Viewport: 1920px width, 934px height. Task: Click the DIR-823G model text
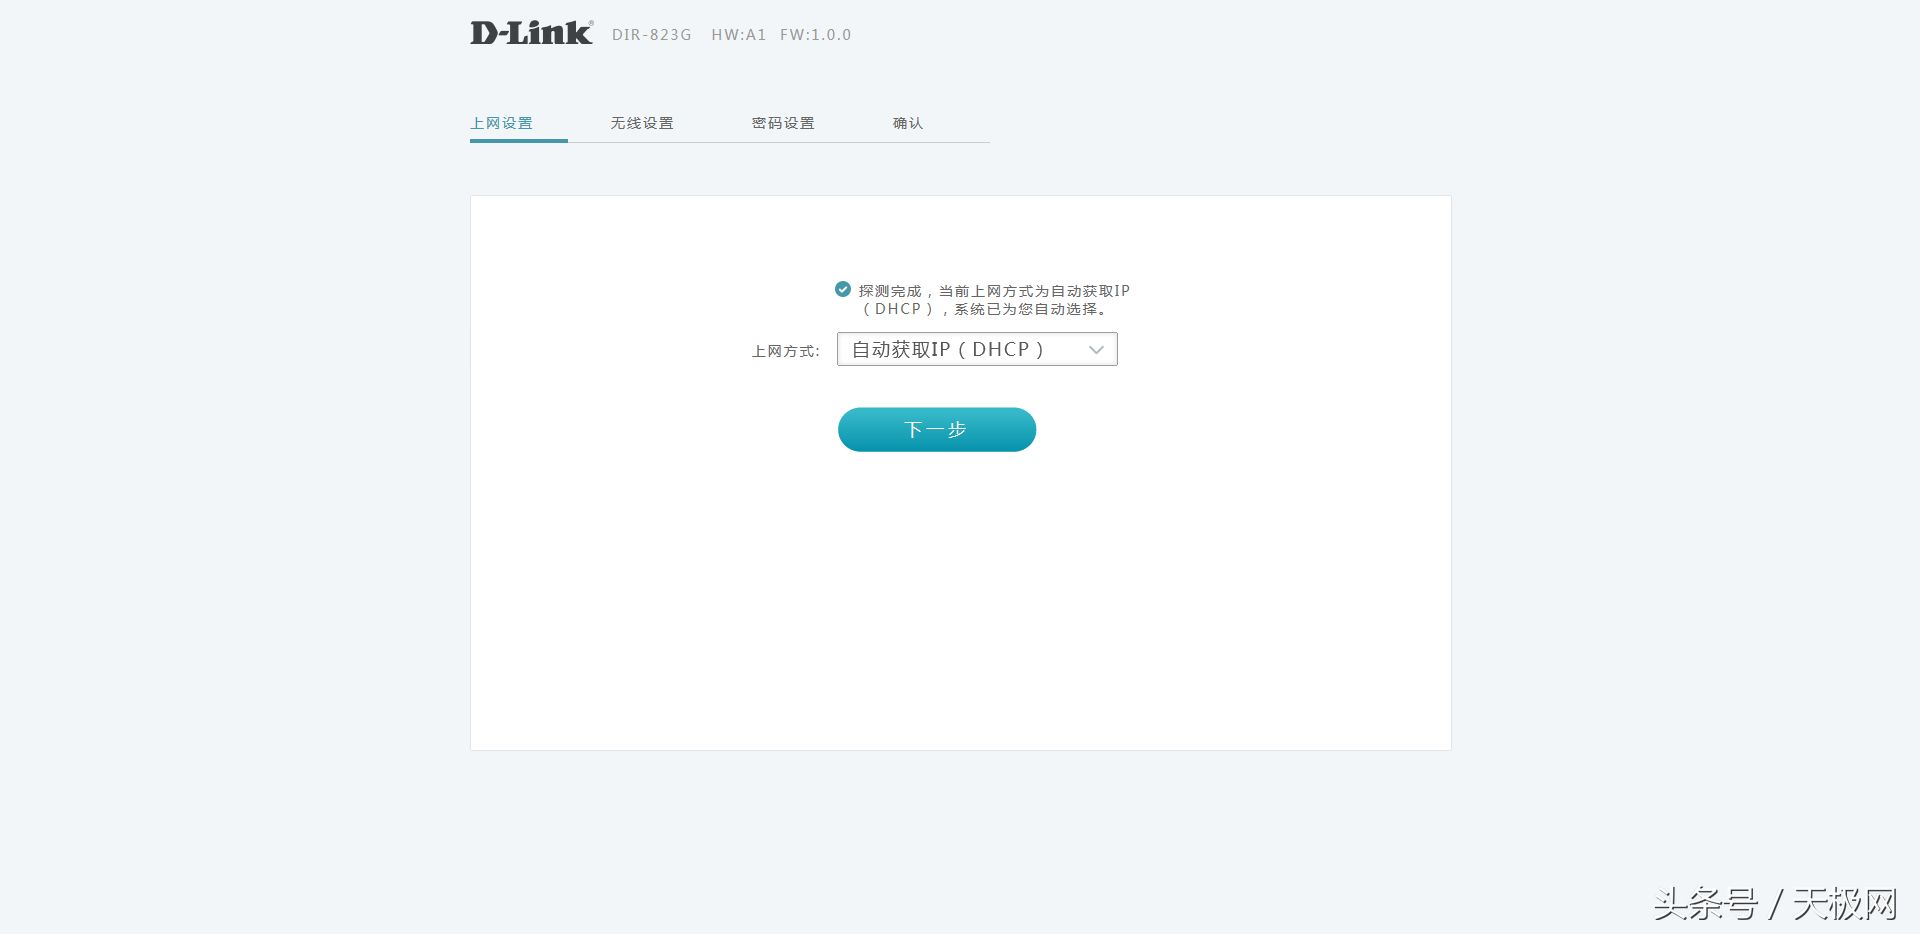[x=652, y=34]
